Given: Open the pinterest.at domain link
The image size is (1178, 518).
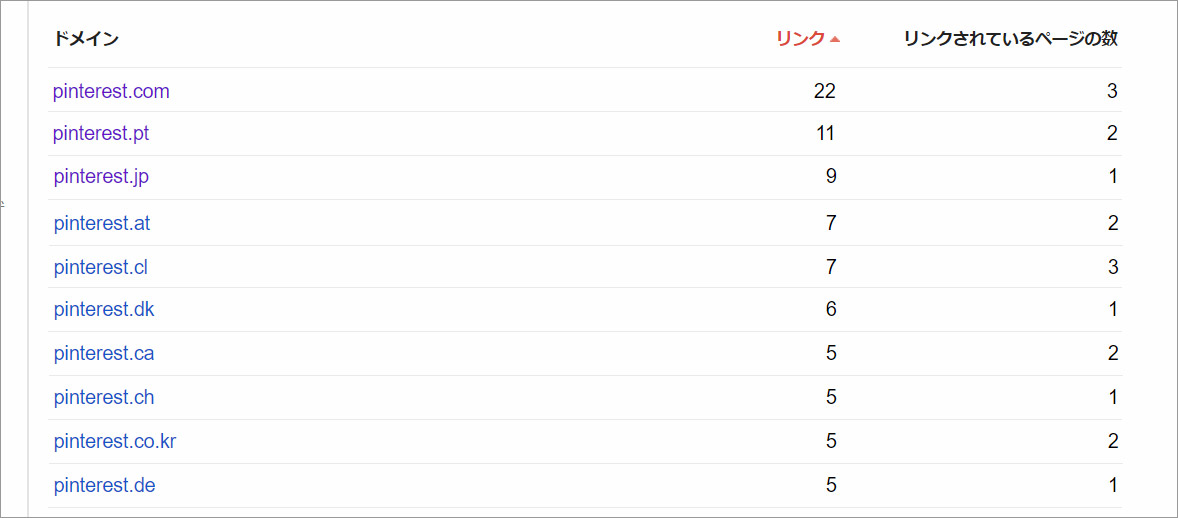Looking at the screenshot, I should click(x=102, y=223).
